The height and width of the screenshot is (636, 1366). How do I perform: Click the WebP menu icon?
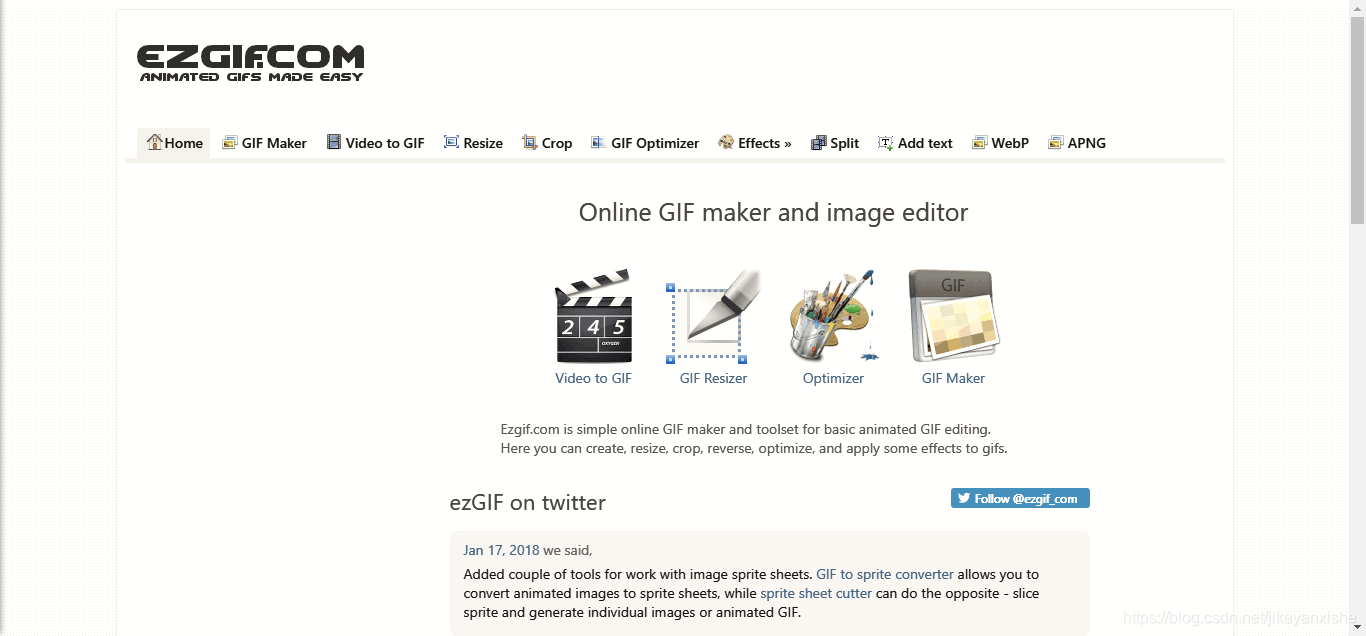[x=979, y=143]
